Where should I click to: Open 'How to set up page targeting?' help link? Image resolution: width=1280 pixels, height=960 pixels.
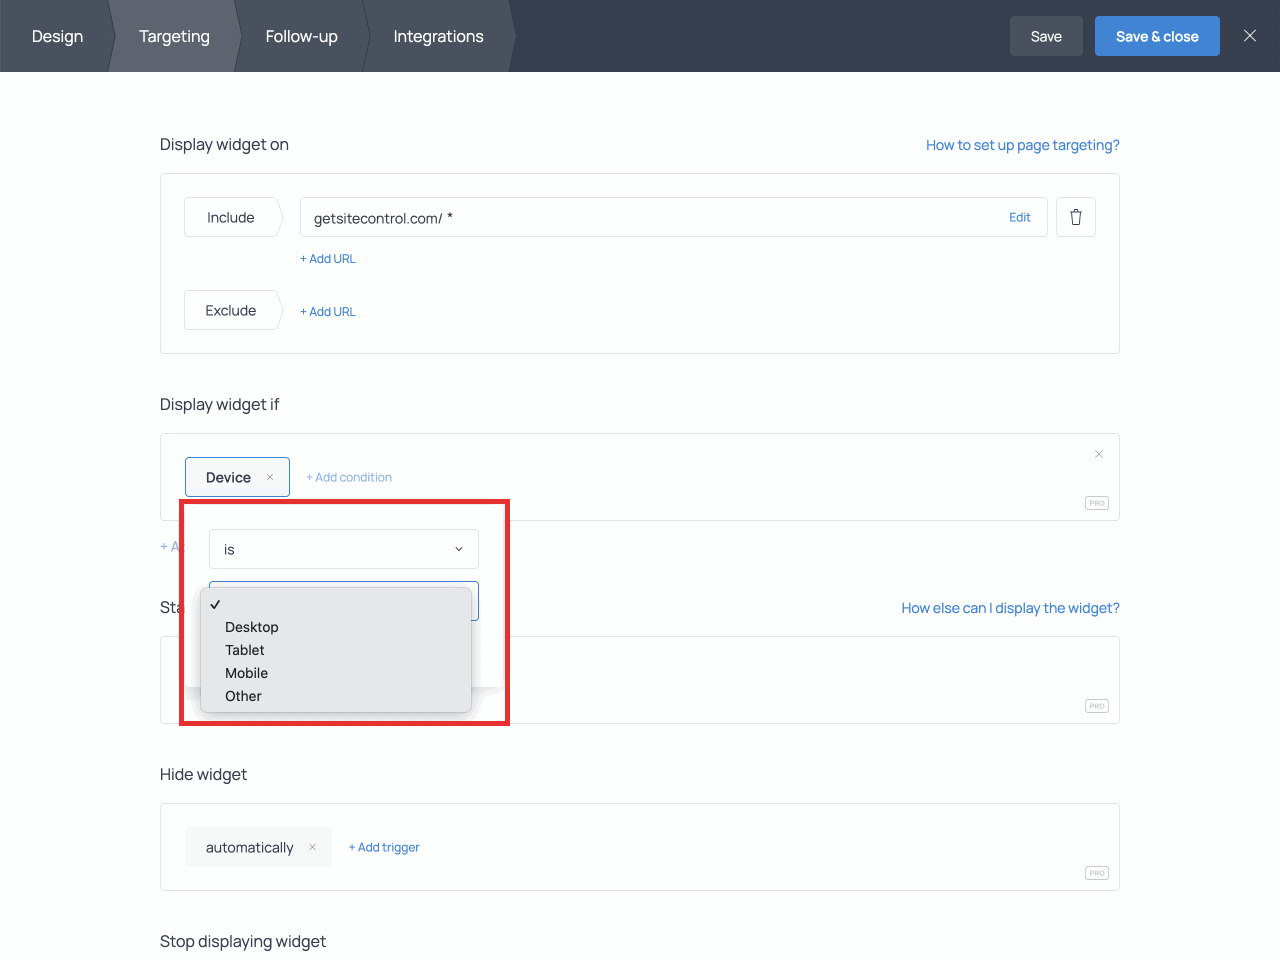coord(1022,144)
